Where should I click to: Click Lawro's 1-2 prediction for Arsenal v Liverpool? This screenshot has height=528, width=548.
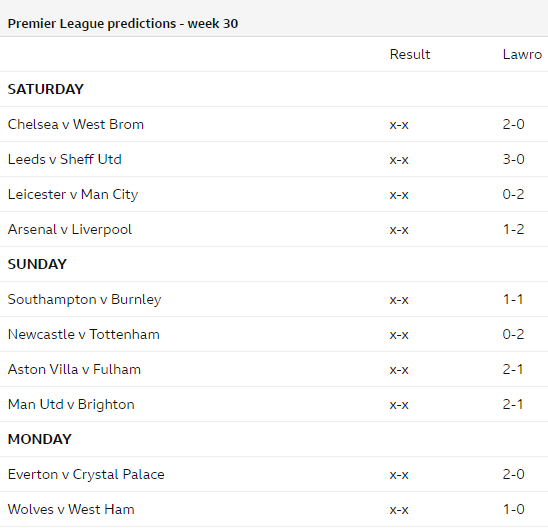[513, 229]
